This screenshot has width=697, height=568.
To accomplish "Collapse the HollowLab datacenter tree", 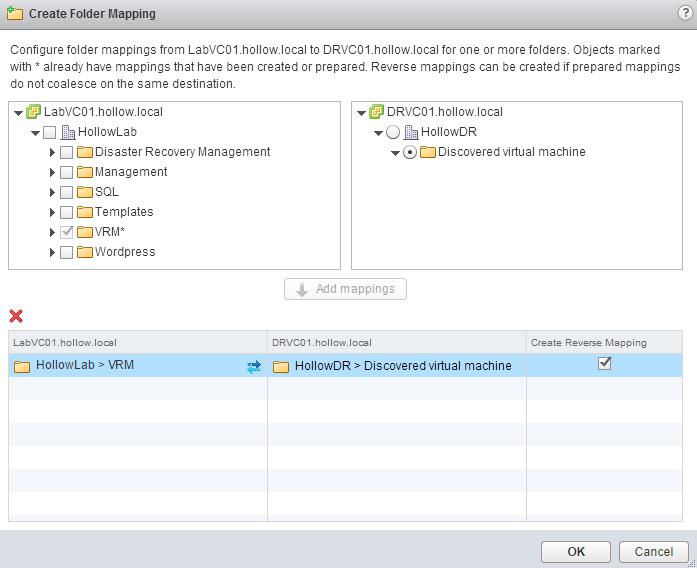I will (35, 132).
